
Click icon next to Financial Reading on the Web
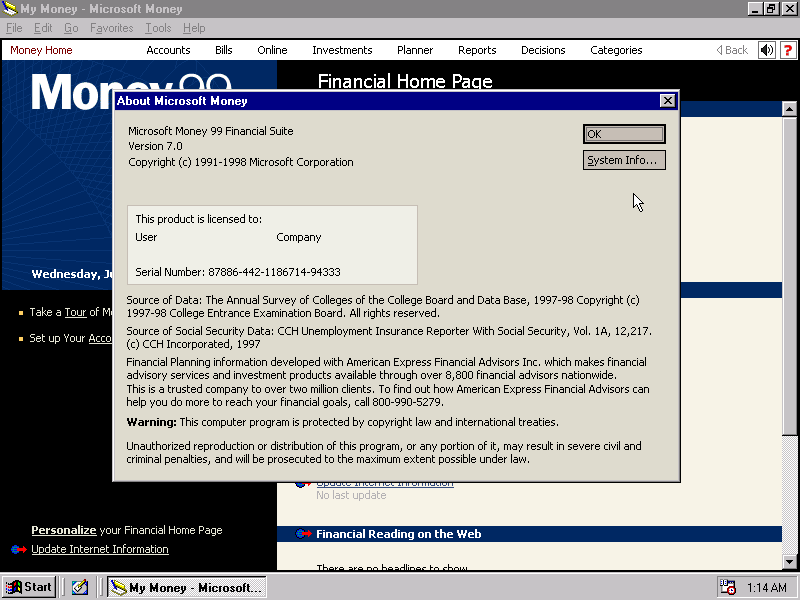(304, 534)
